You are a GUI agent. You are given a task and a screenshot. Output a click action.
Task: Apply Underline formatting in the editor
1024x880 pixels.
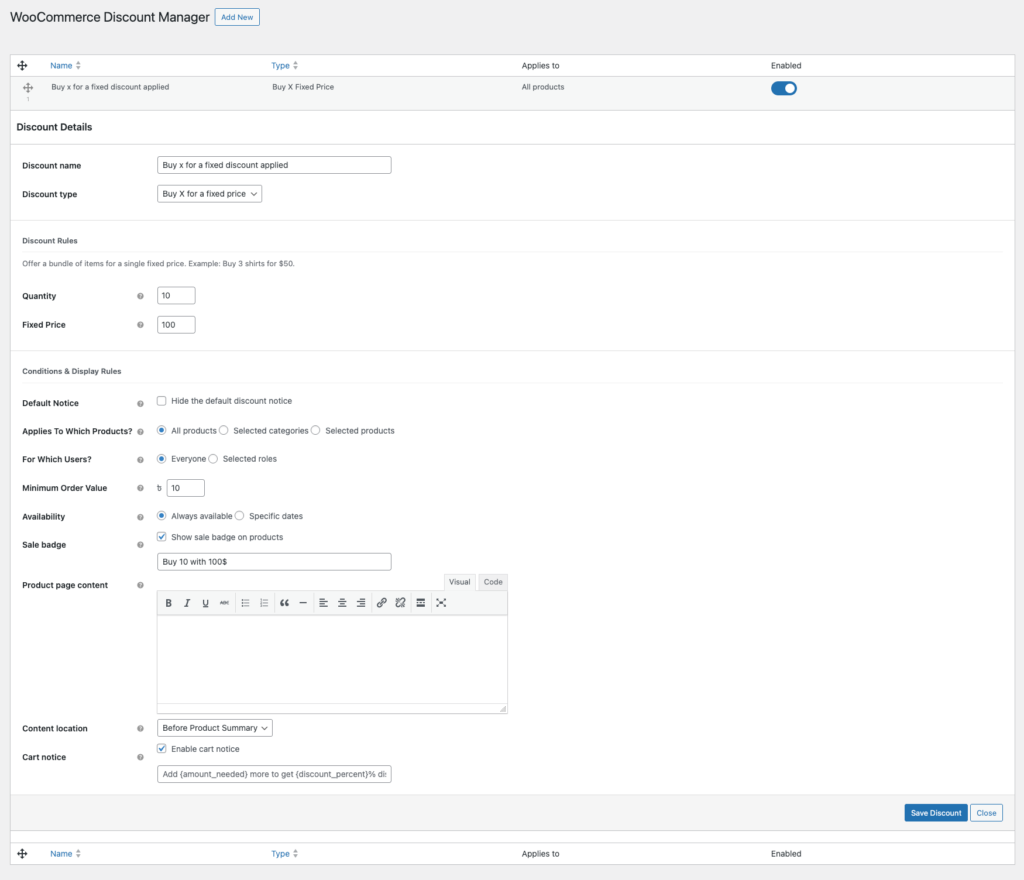pyautogui.click(x=205, y=603)
